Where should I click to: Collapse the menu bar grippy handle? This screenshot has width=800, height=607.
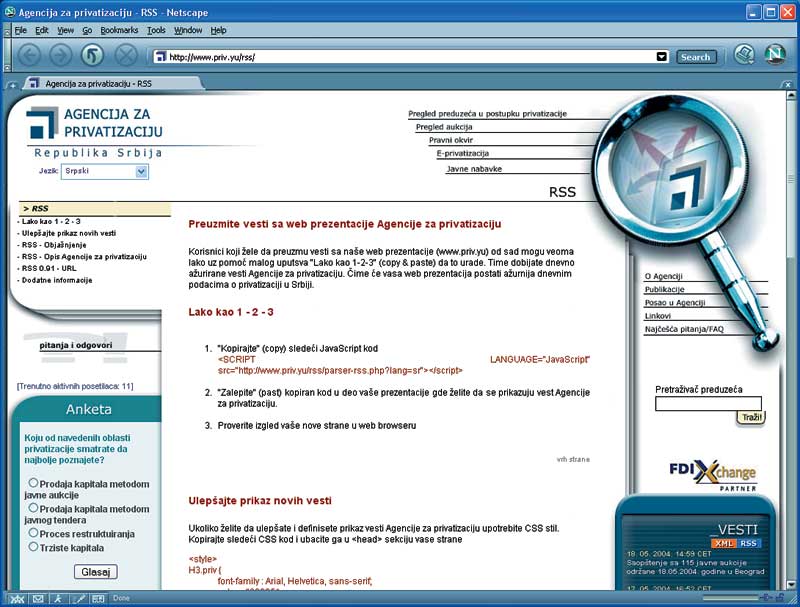point(7,30)
